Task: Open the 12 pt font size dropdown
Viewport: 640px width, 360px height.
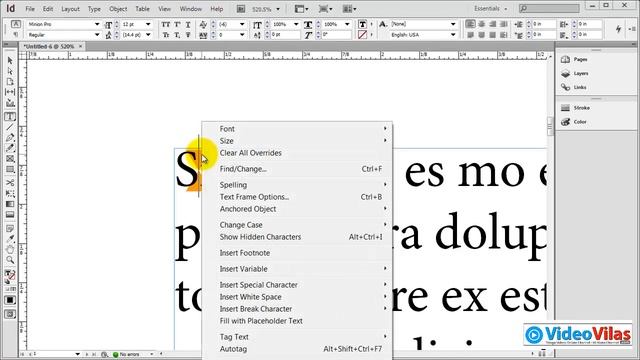Action: point(148,24)
